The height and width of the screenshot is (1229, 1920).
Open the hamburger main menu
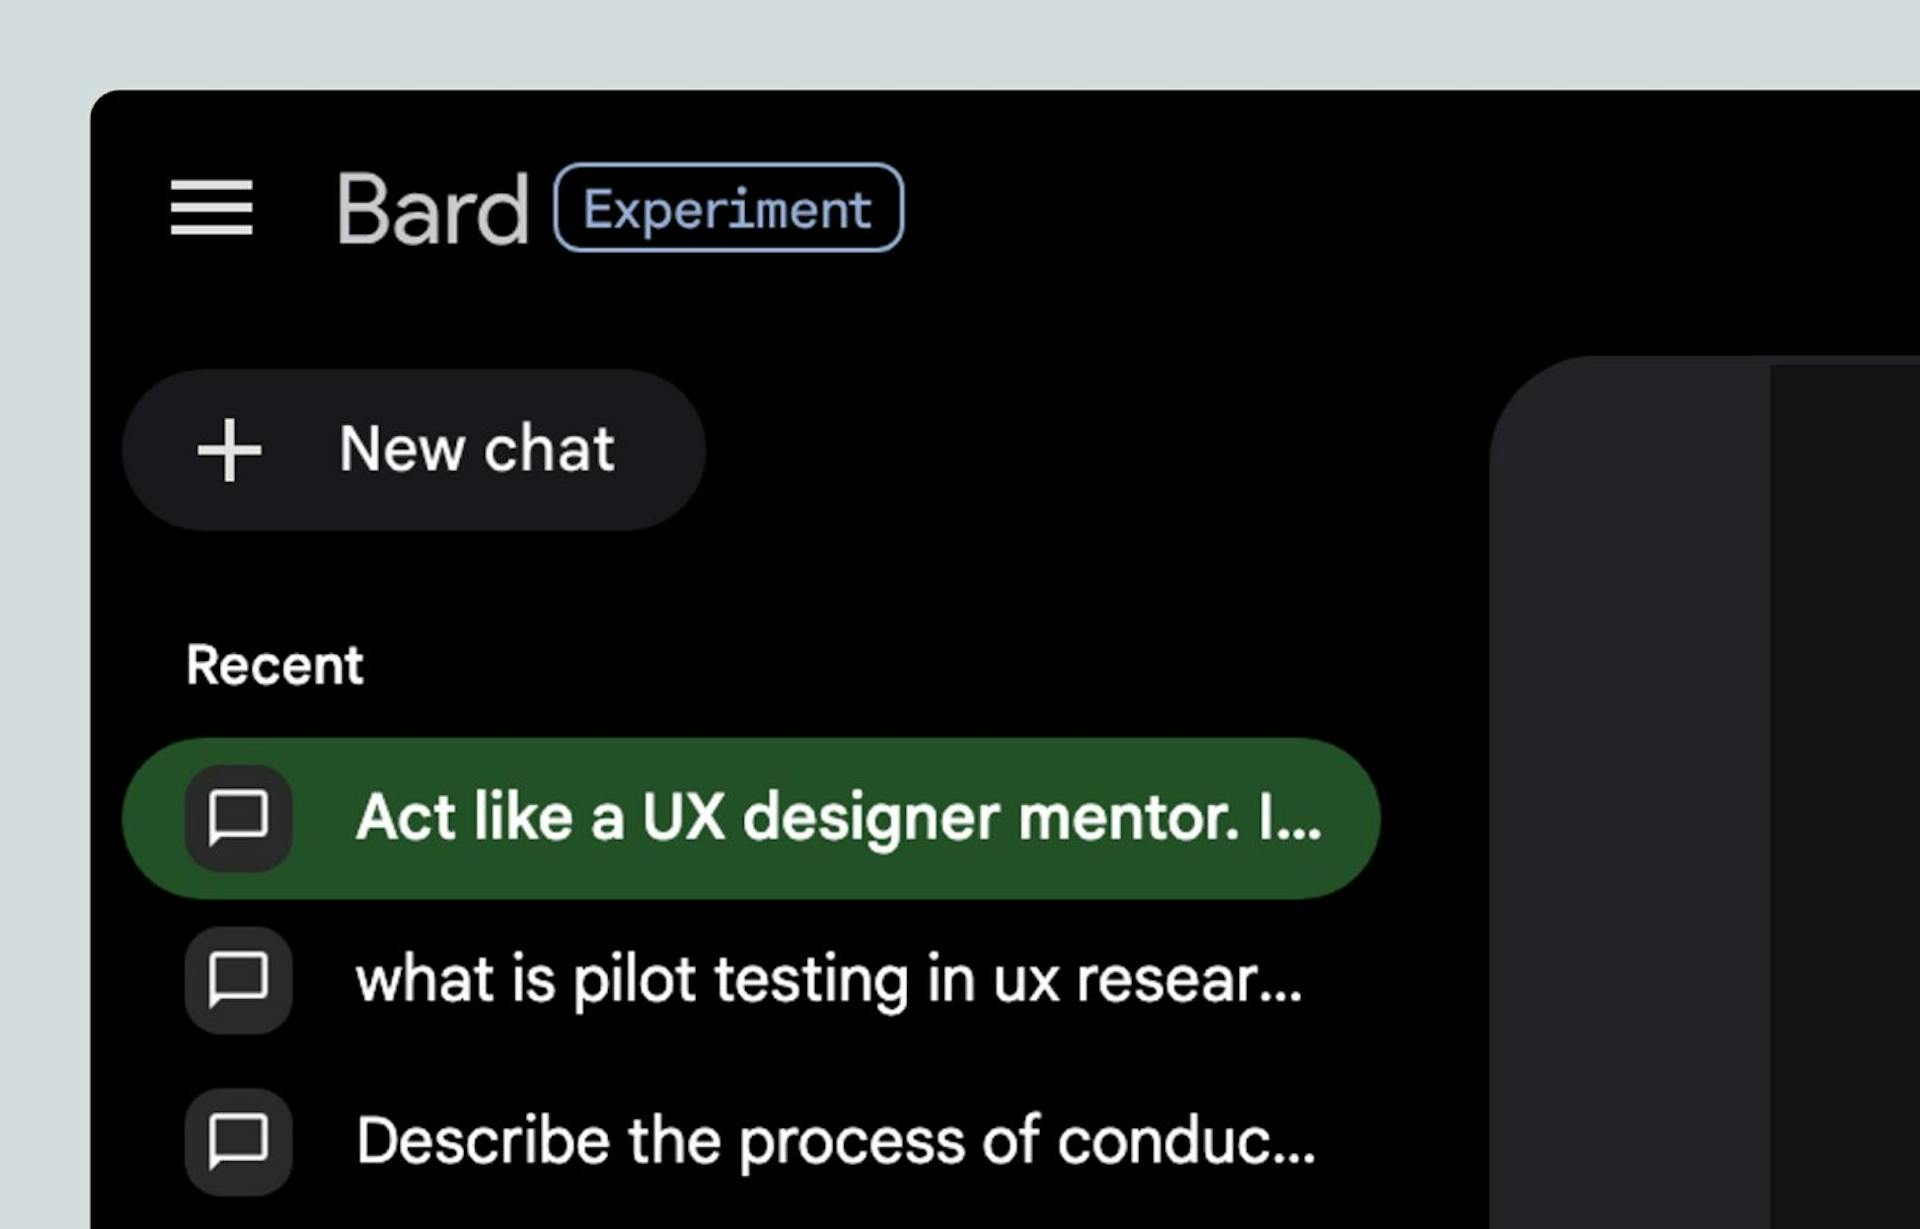pyautogui.click(x=211, y=207)
